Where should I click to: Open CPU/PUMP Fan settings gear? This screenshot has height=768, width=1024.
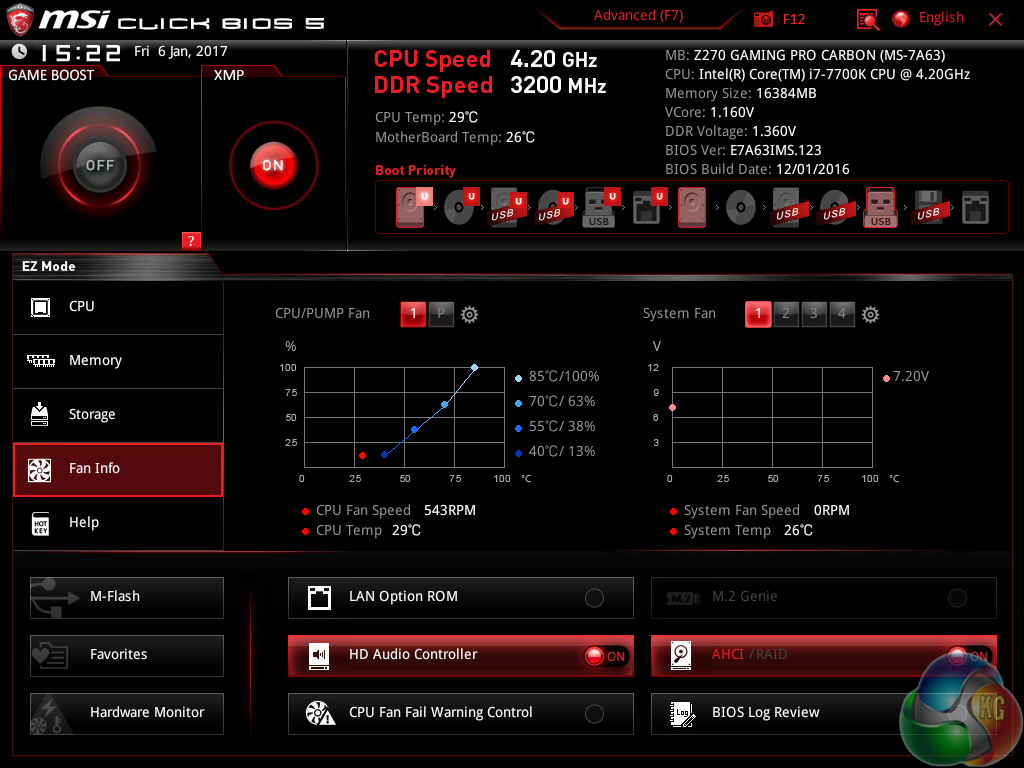tap(470, 315)
